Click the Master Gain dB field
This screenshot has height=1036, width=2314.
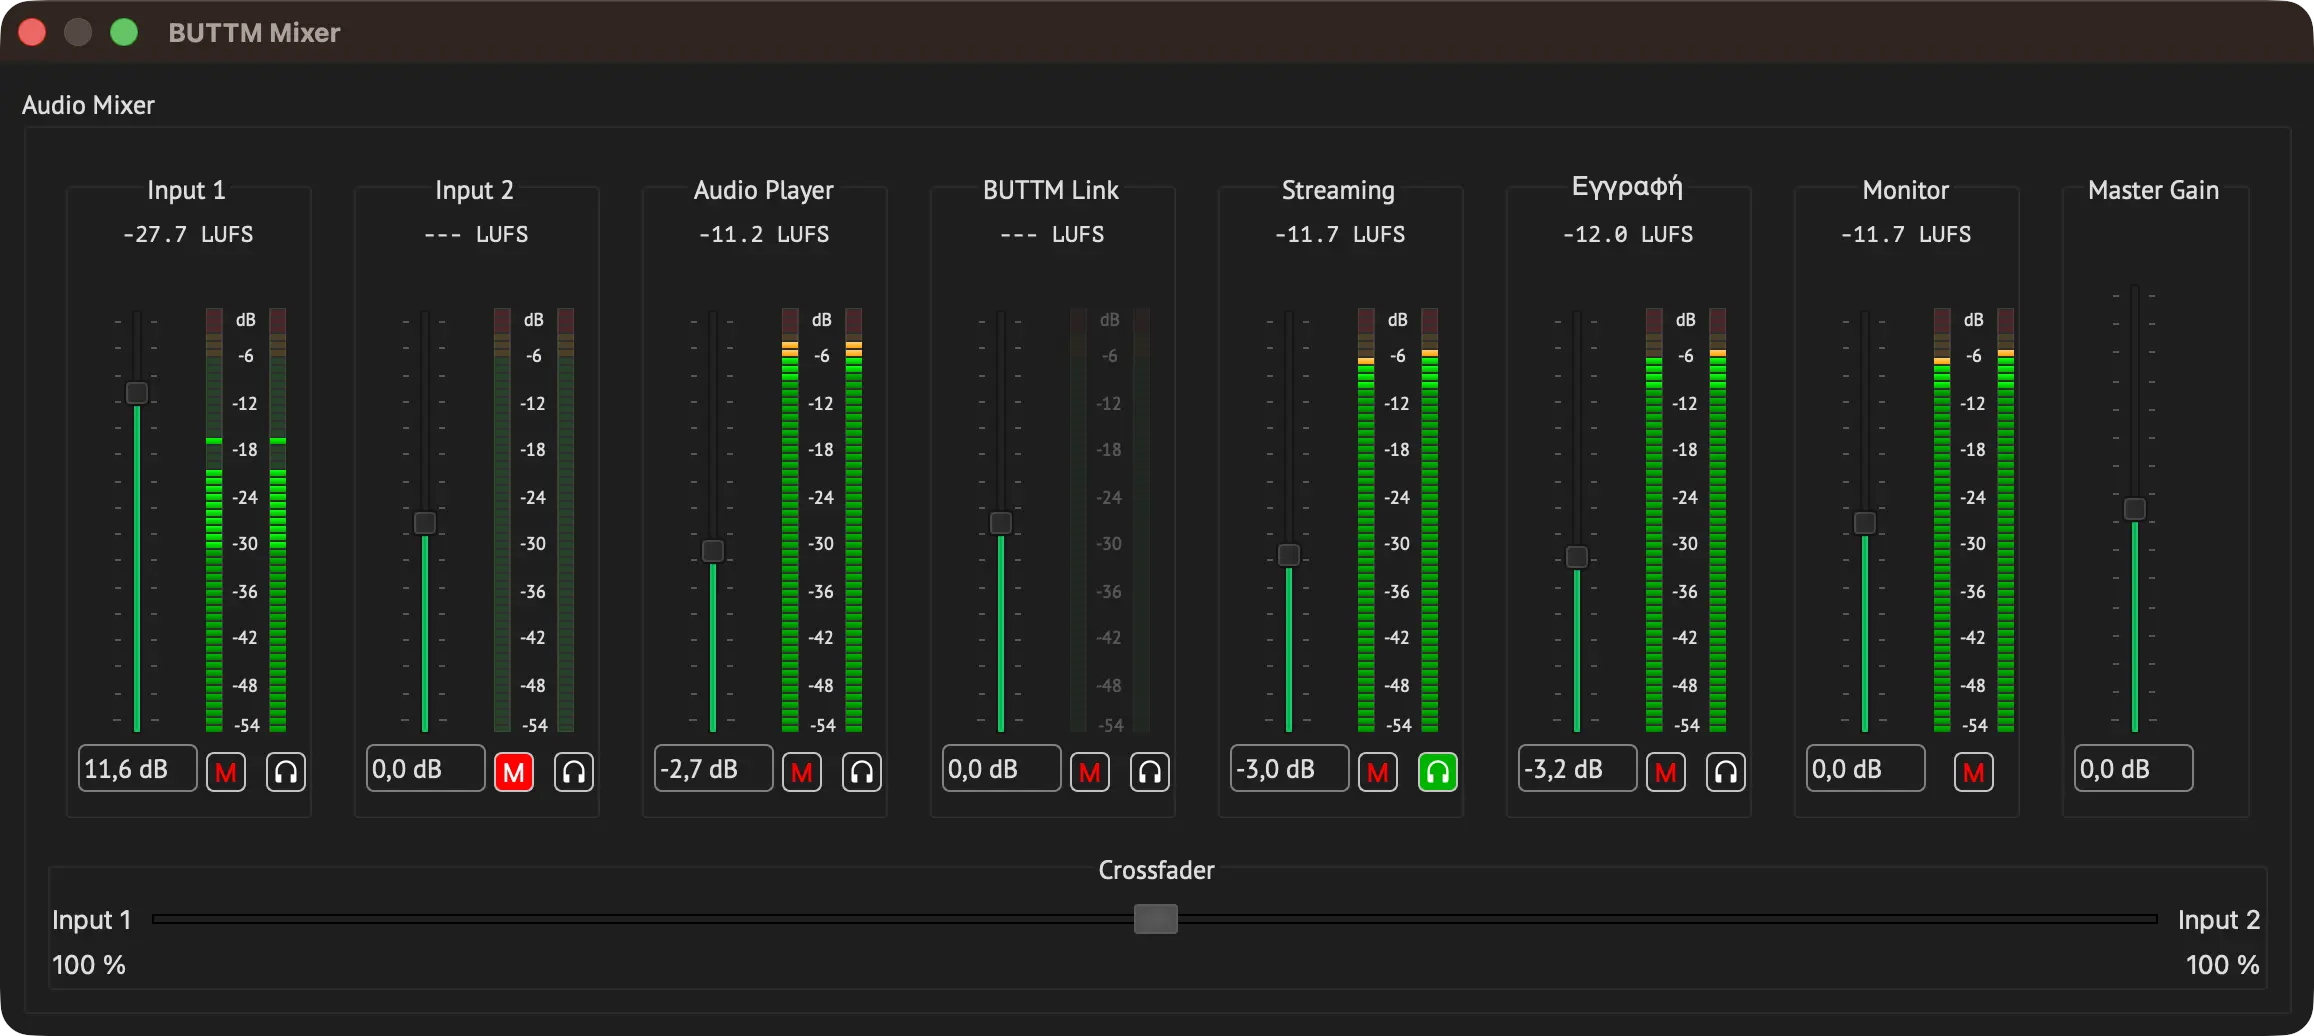(x=2134, y=769)
